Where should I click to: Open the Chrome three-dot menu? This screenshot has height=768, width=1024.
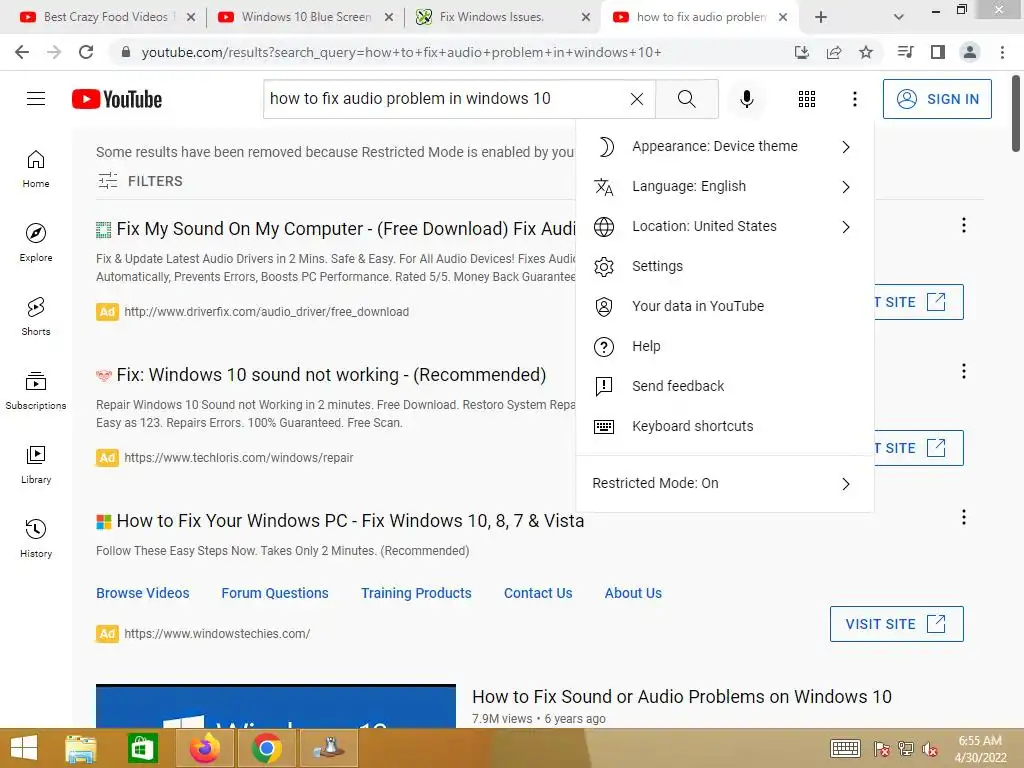1002,52
